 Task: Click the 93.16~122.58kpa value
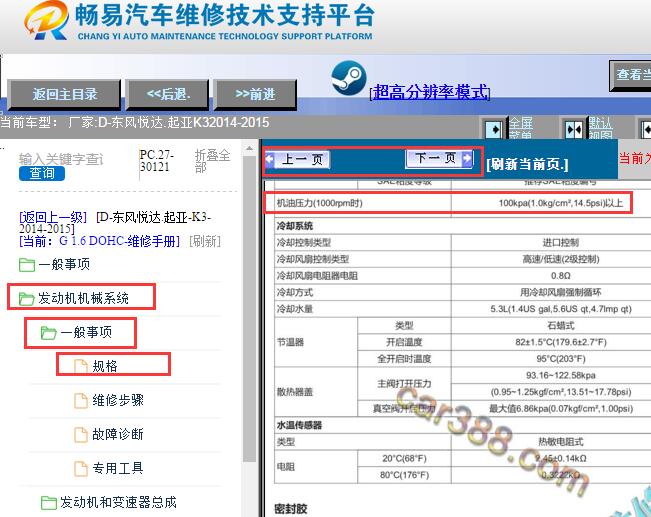coord(561,375)
